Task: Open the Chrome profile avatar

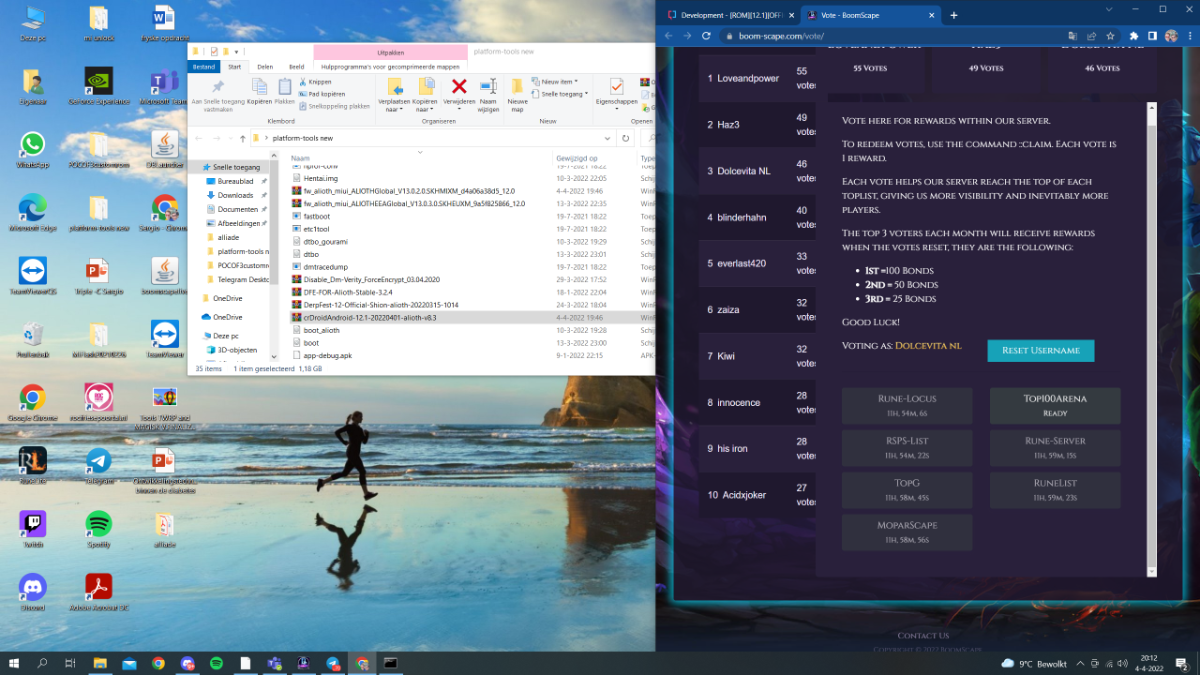Action: click(1171, 35)
